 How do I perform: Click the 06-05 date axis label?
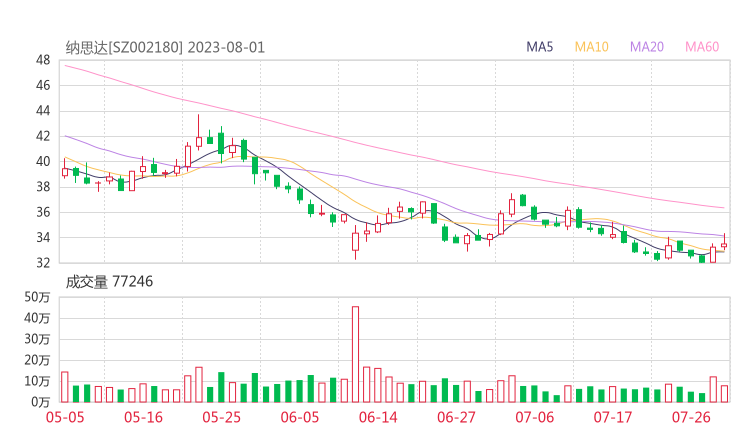point(300,417)
